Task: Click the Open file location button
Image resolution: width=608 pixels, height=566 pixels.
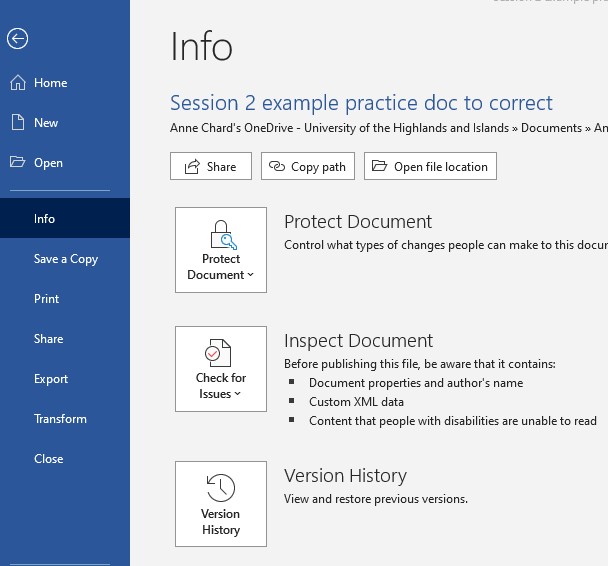Action: (430, 166)
